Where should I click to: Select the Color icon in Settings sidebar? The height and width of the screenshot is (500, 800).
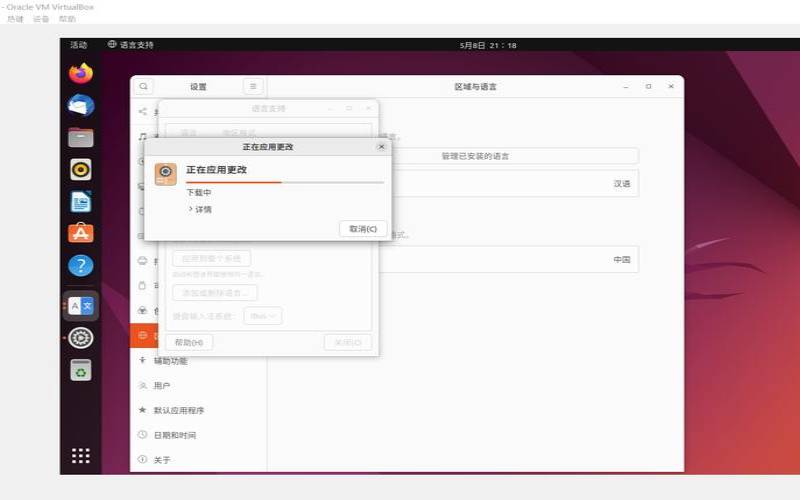[143, 310]
